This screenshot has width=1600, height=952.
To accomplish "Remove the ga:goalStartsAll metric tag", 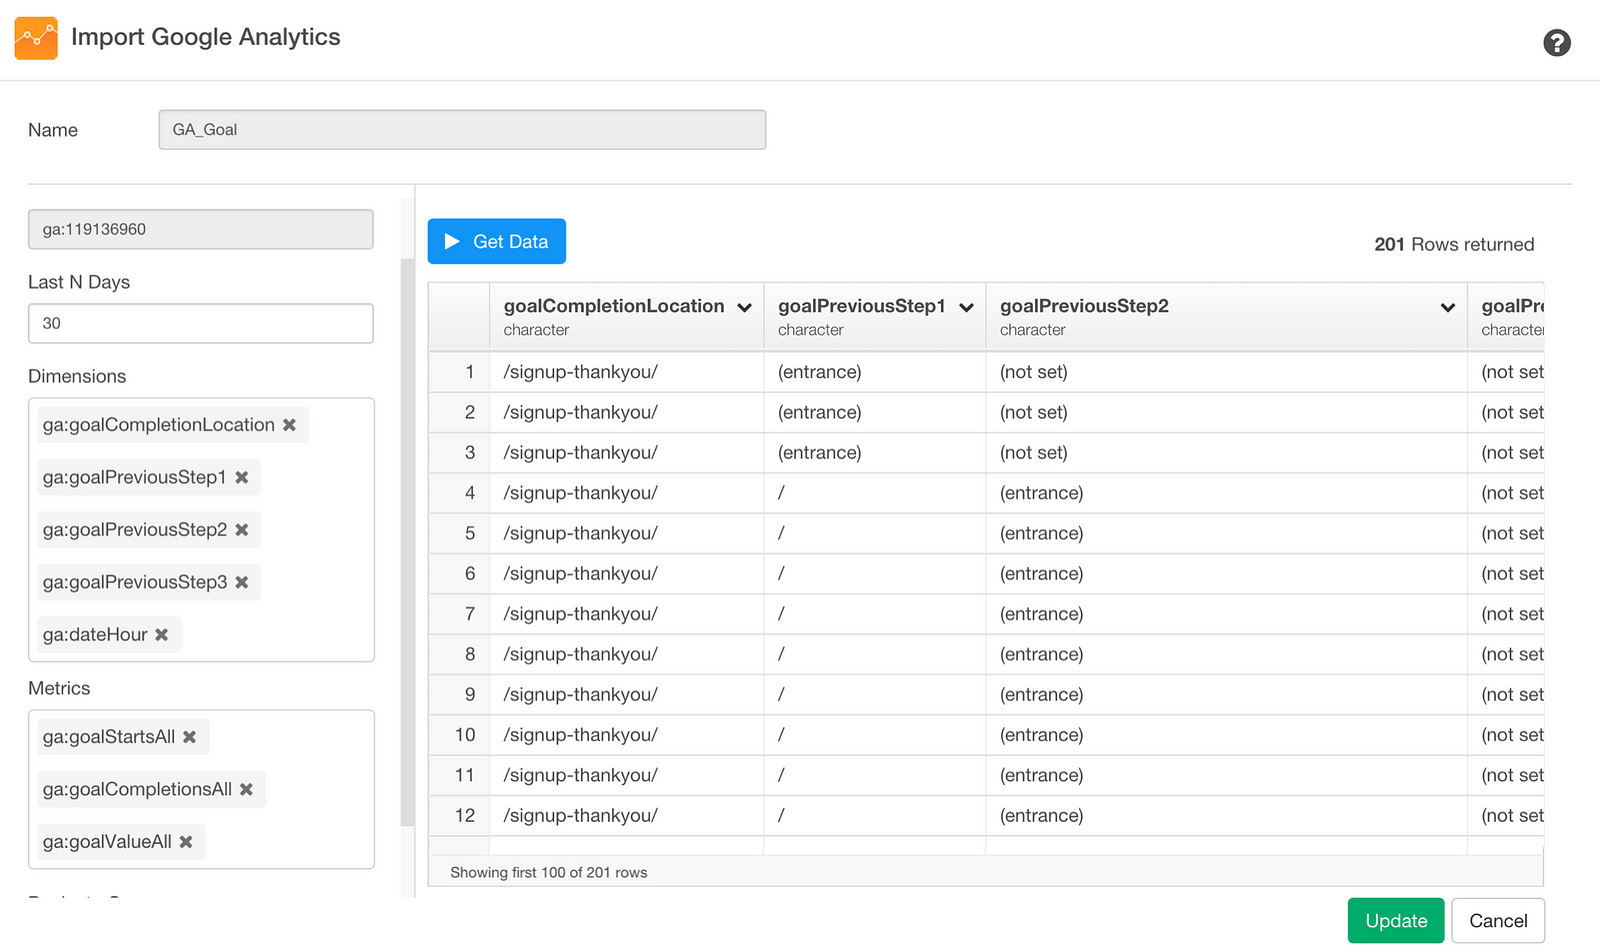I will point(189,737).
